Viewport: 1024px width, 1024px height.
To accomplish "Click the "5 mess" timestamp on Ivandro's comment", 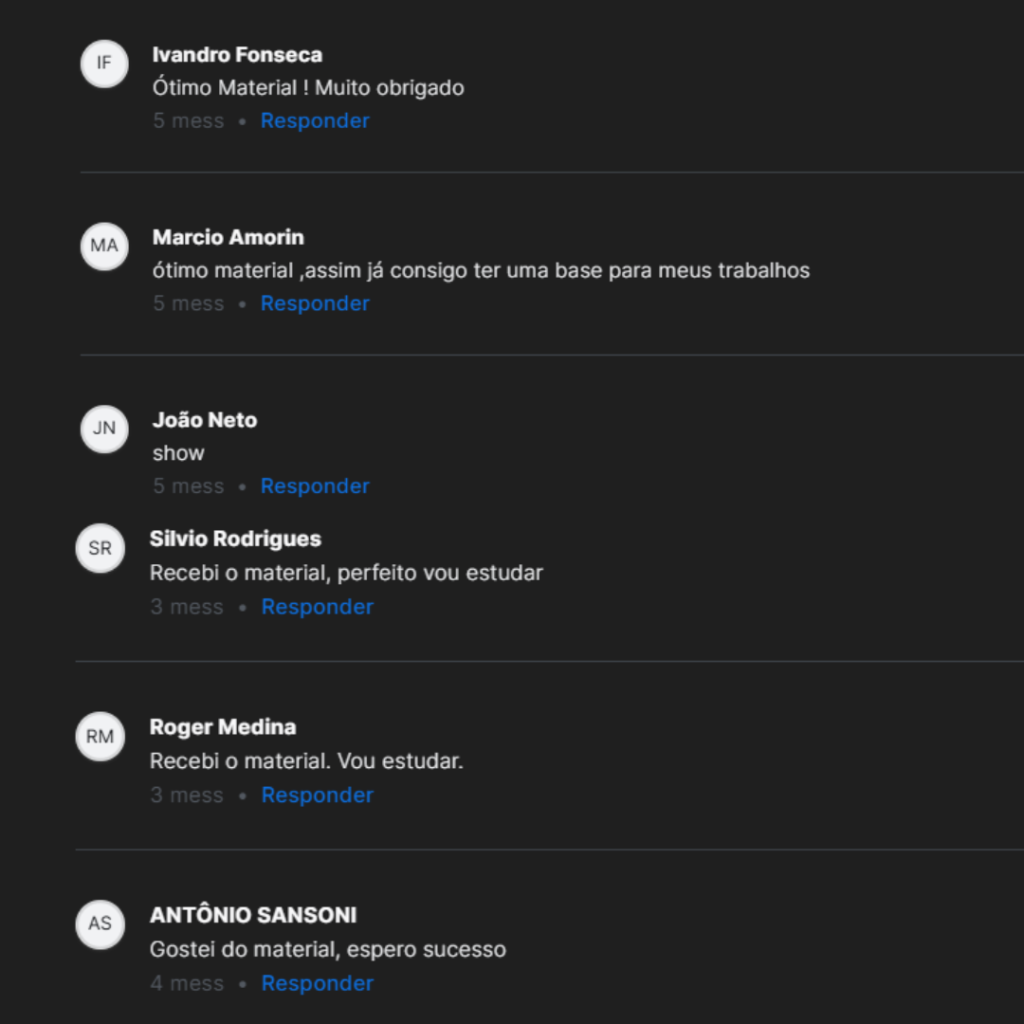I will pyautogui.click(x=189, y=121).
